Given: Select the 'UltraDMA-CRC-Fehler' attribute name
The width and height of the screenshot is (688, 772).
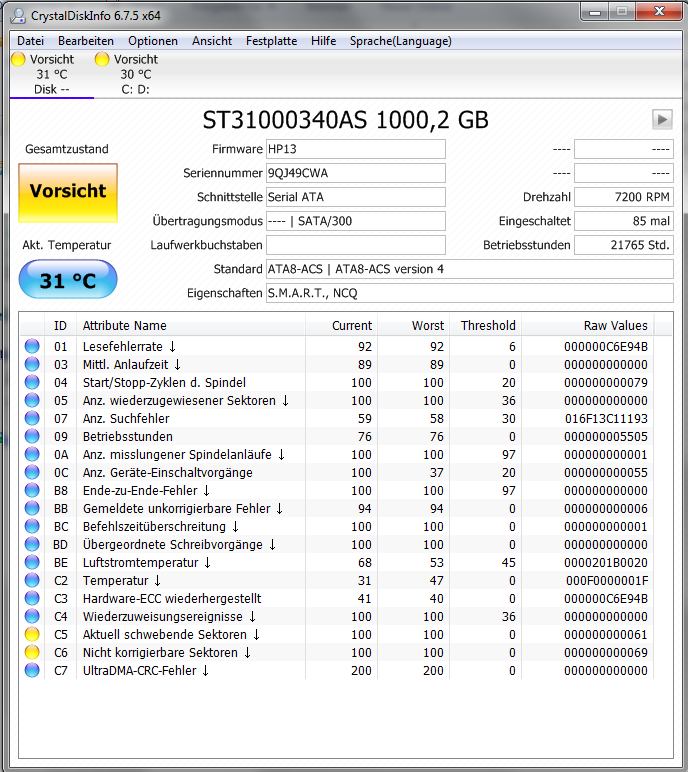Looking at the screenshot, I should (139, 671).
